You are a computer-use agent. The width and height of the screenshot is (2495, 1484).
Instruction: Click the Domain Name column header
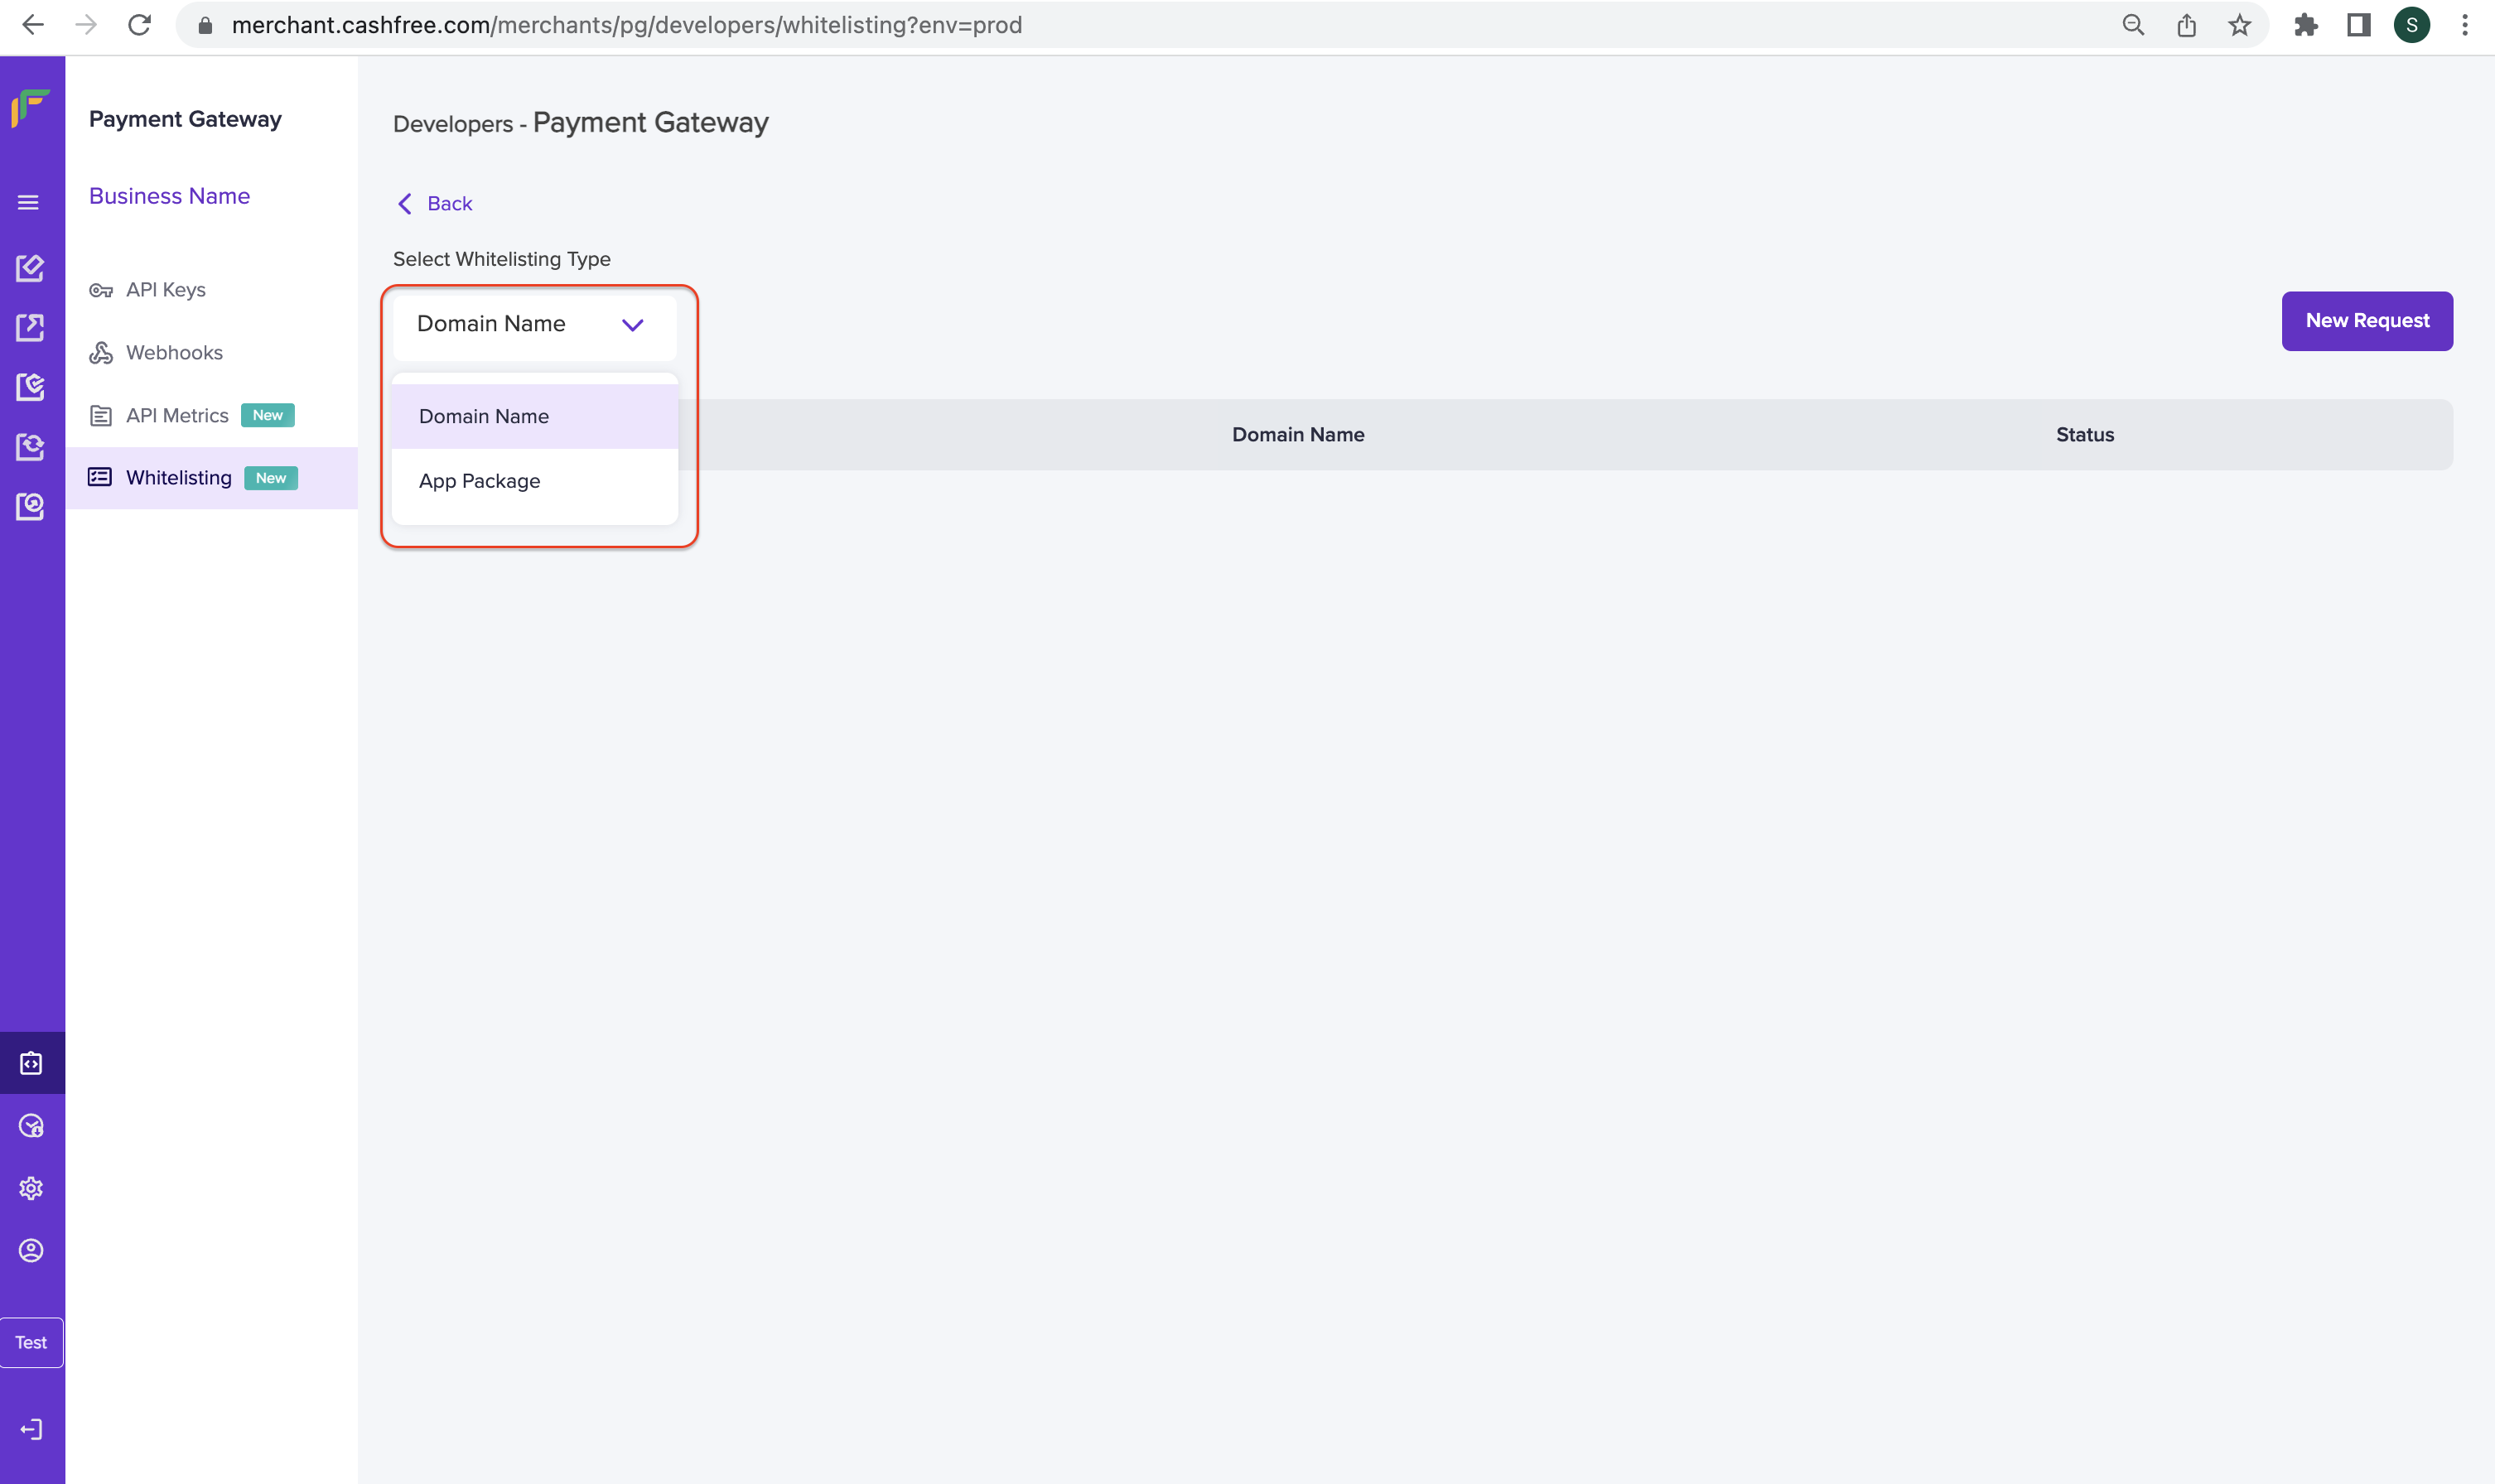pos(1298,435)
